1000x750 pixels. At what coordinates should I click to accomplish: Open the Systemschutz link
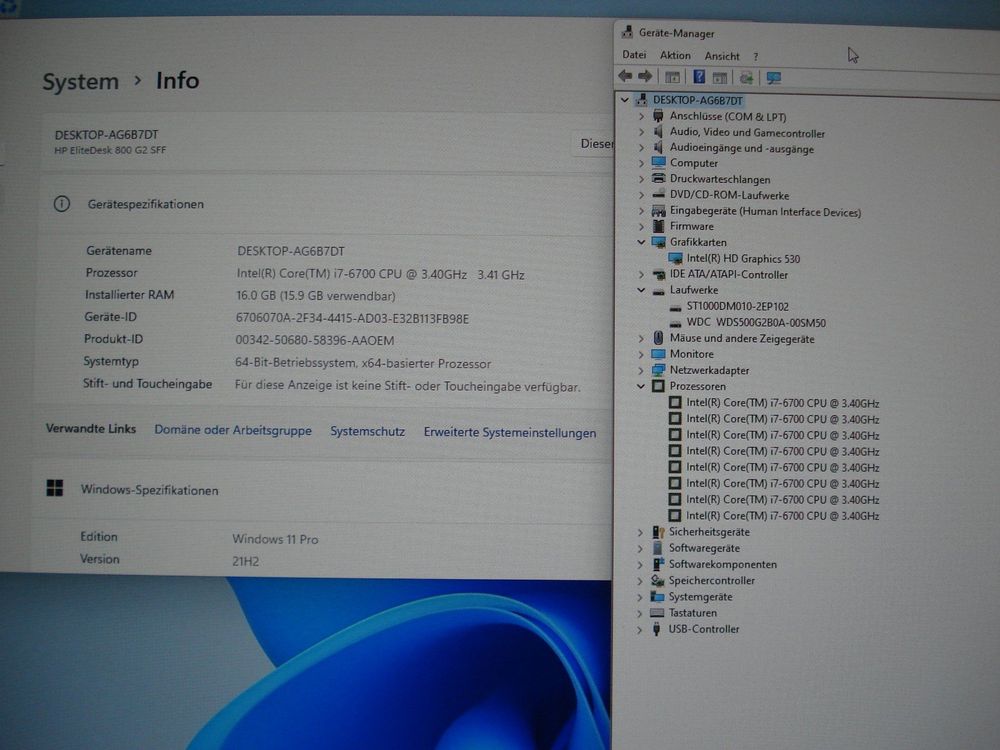[x=367, y=432]
